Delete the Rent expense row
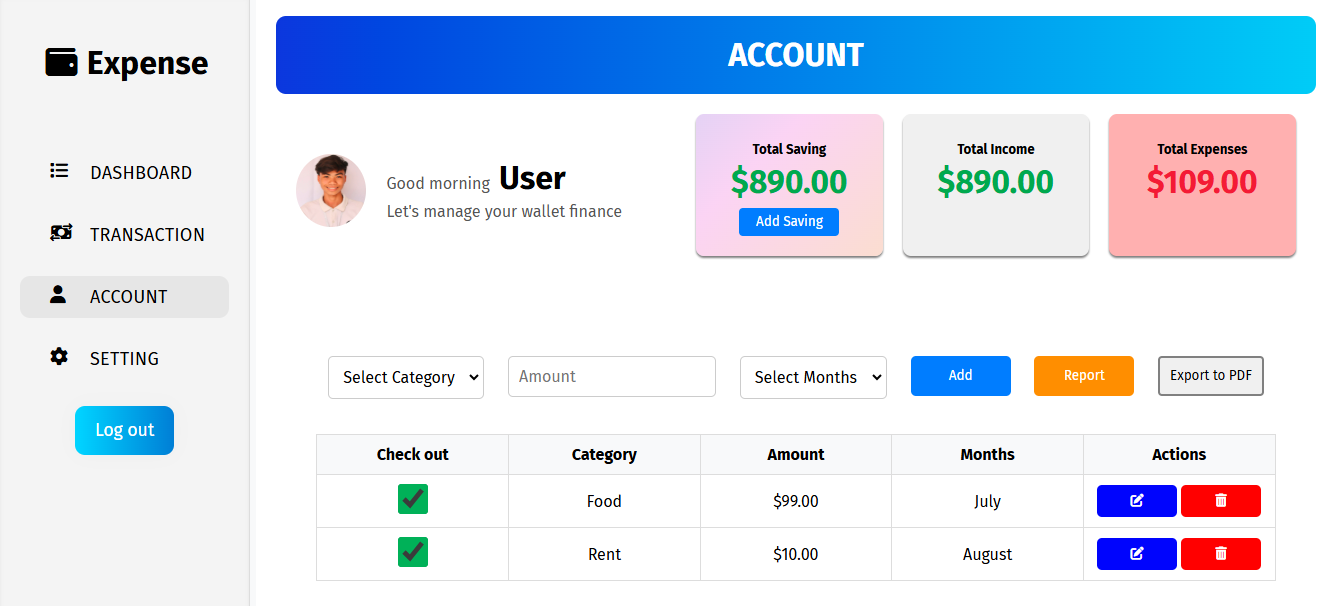Screen dimensions: 1329x606 point(1220,554)
